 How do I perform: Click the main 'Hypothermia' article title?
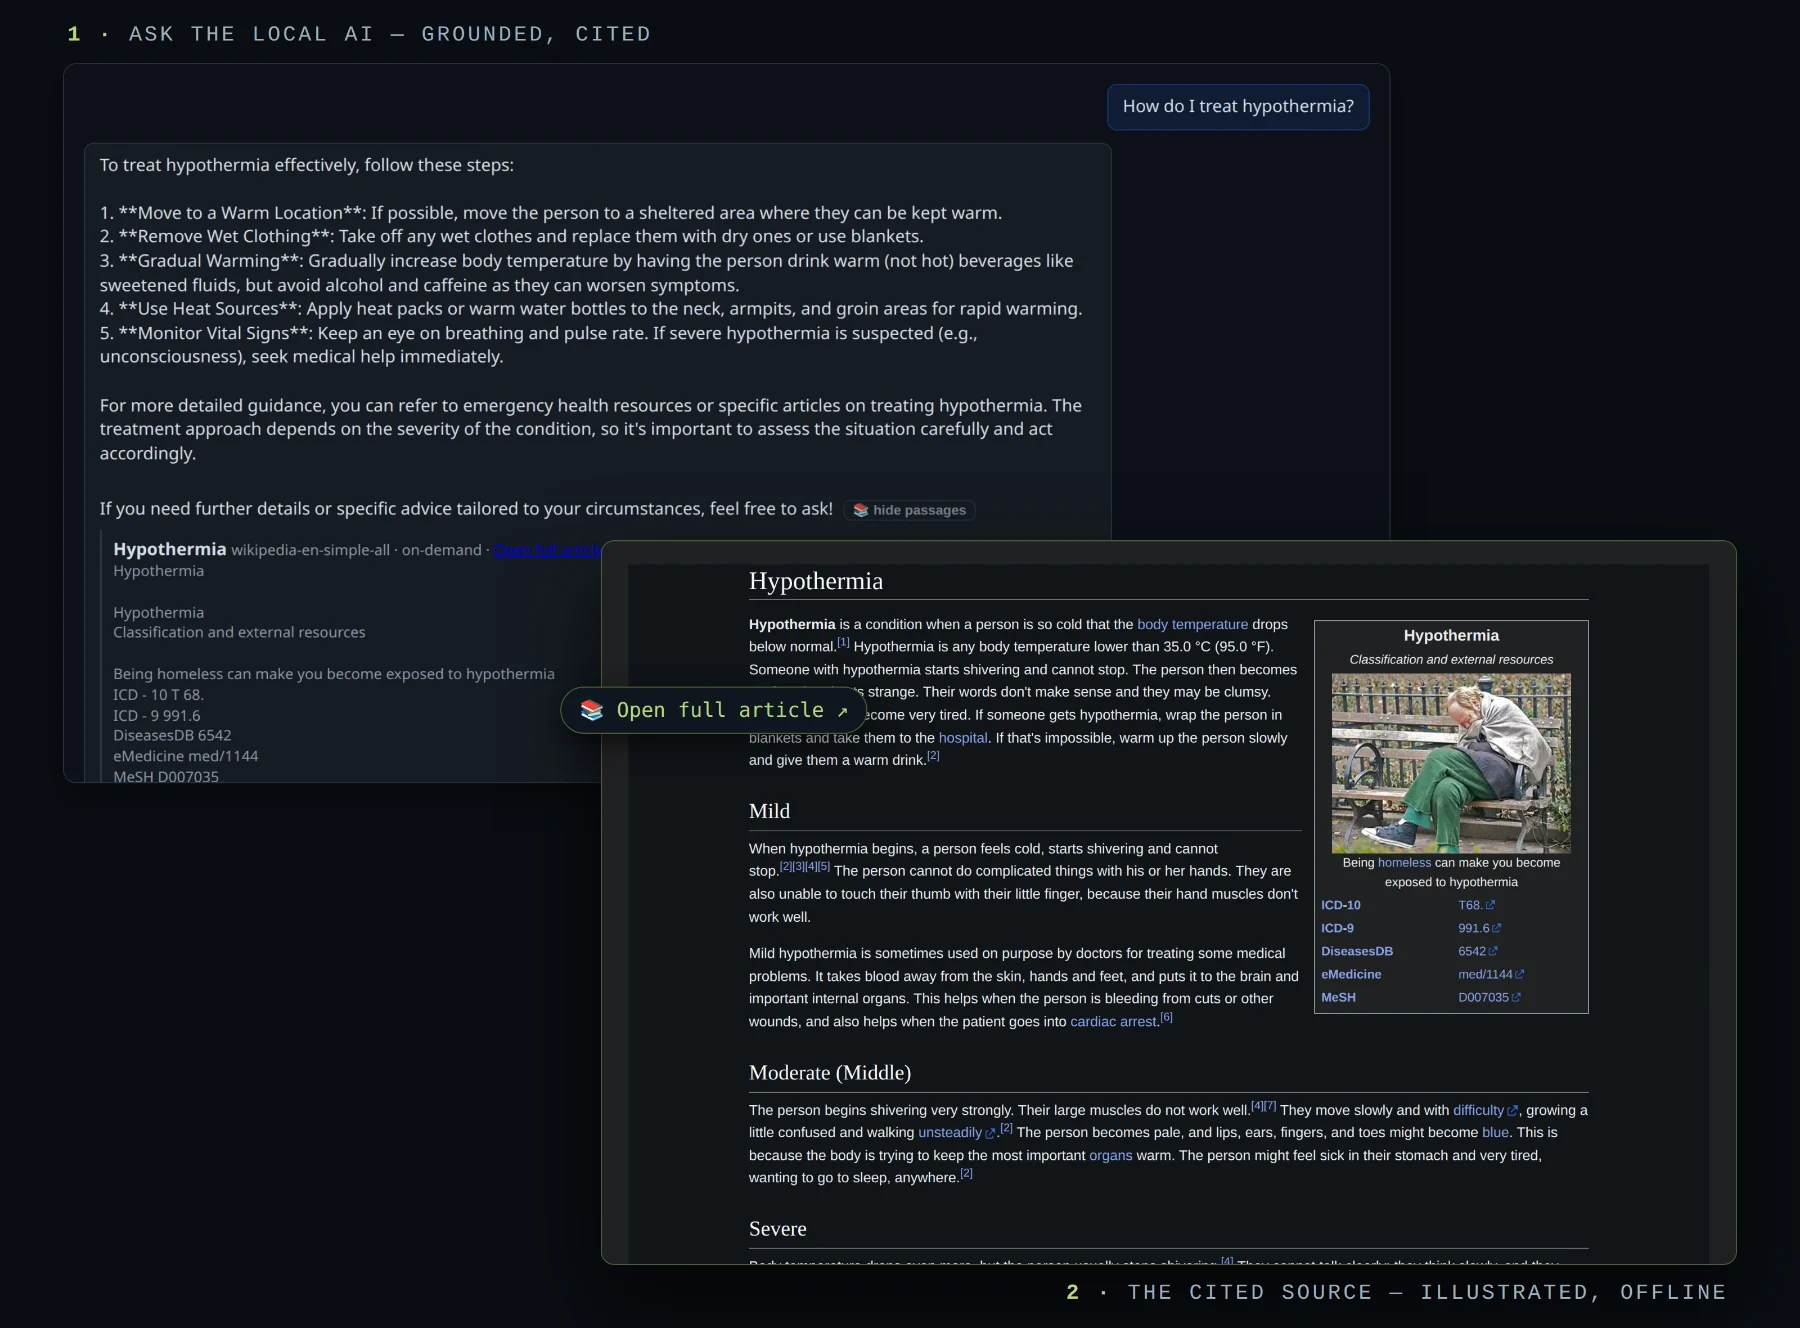[x=816, y=581]
